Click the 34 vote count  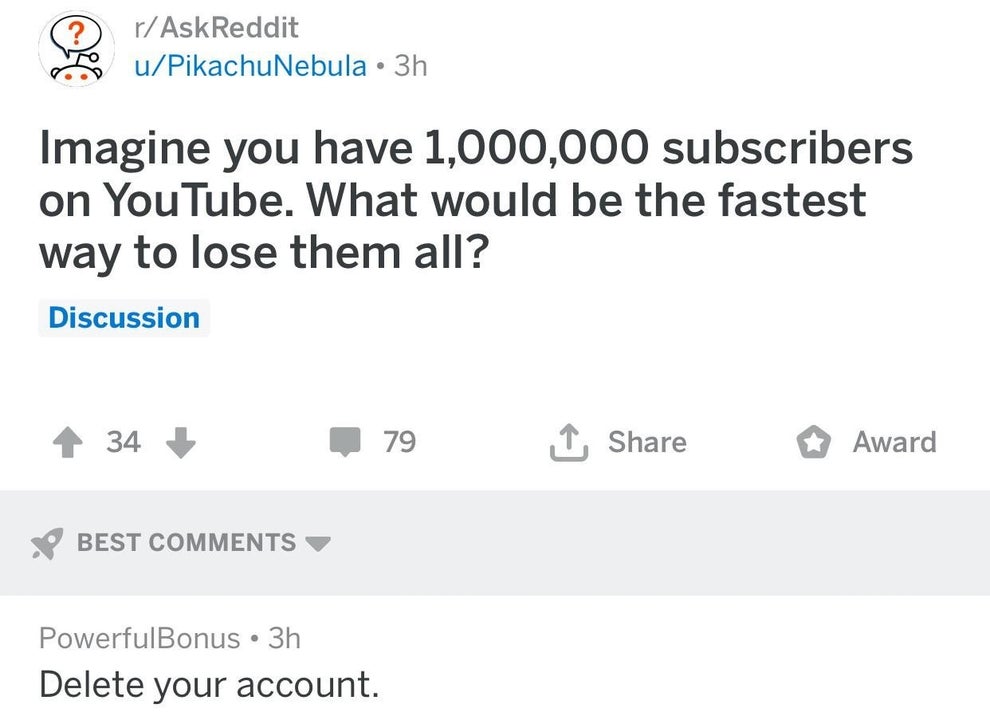tap(124, 442)
